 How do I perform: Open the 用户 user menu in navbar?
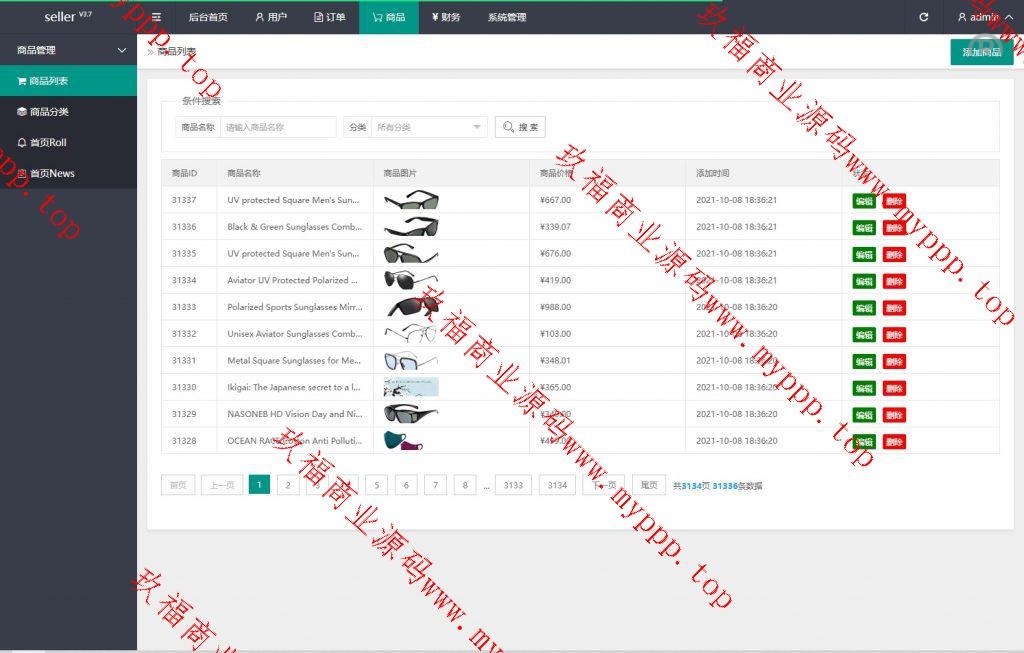[x=270, y=17]
